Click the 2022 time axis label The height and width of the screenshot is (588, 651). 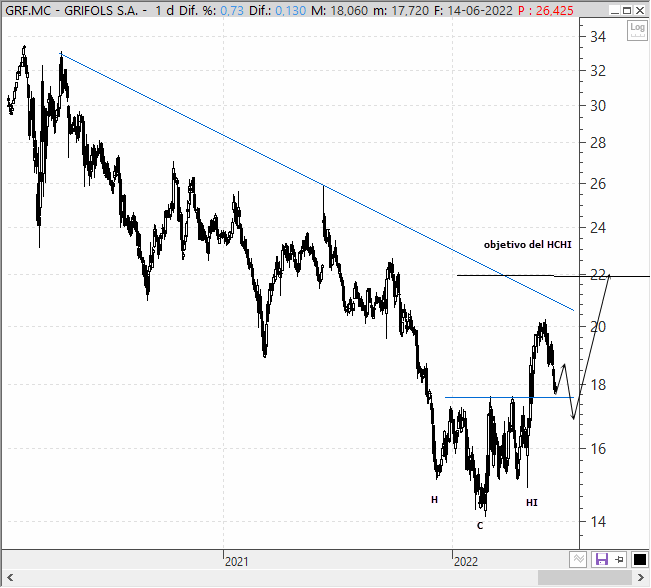466,562
